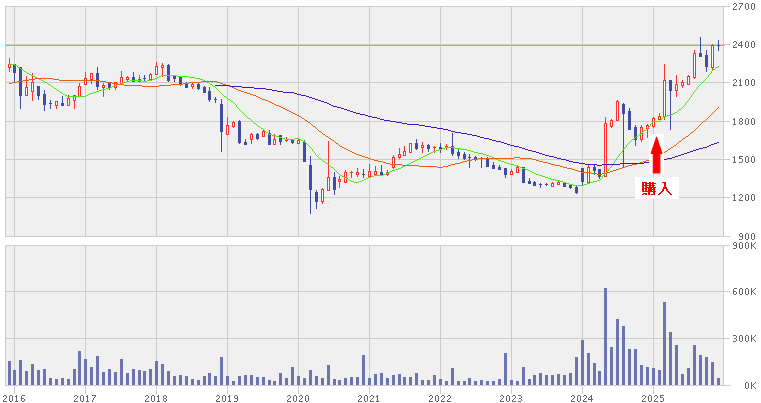Click the 2025 year label on the time axis
The height and width of the screenshot is (403, 761).
coord(653,397)
